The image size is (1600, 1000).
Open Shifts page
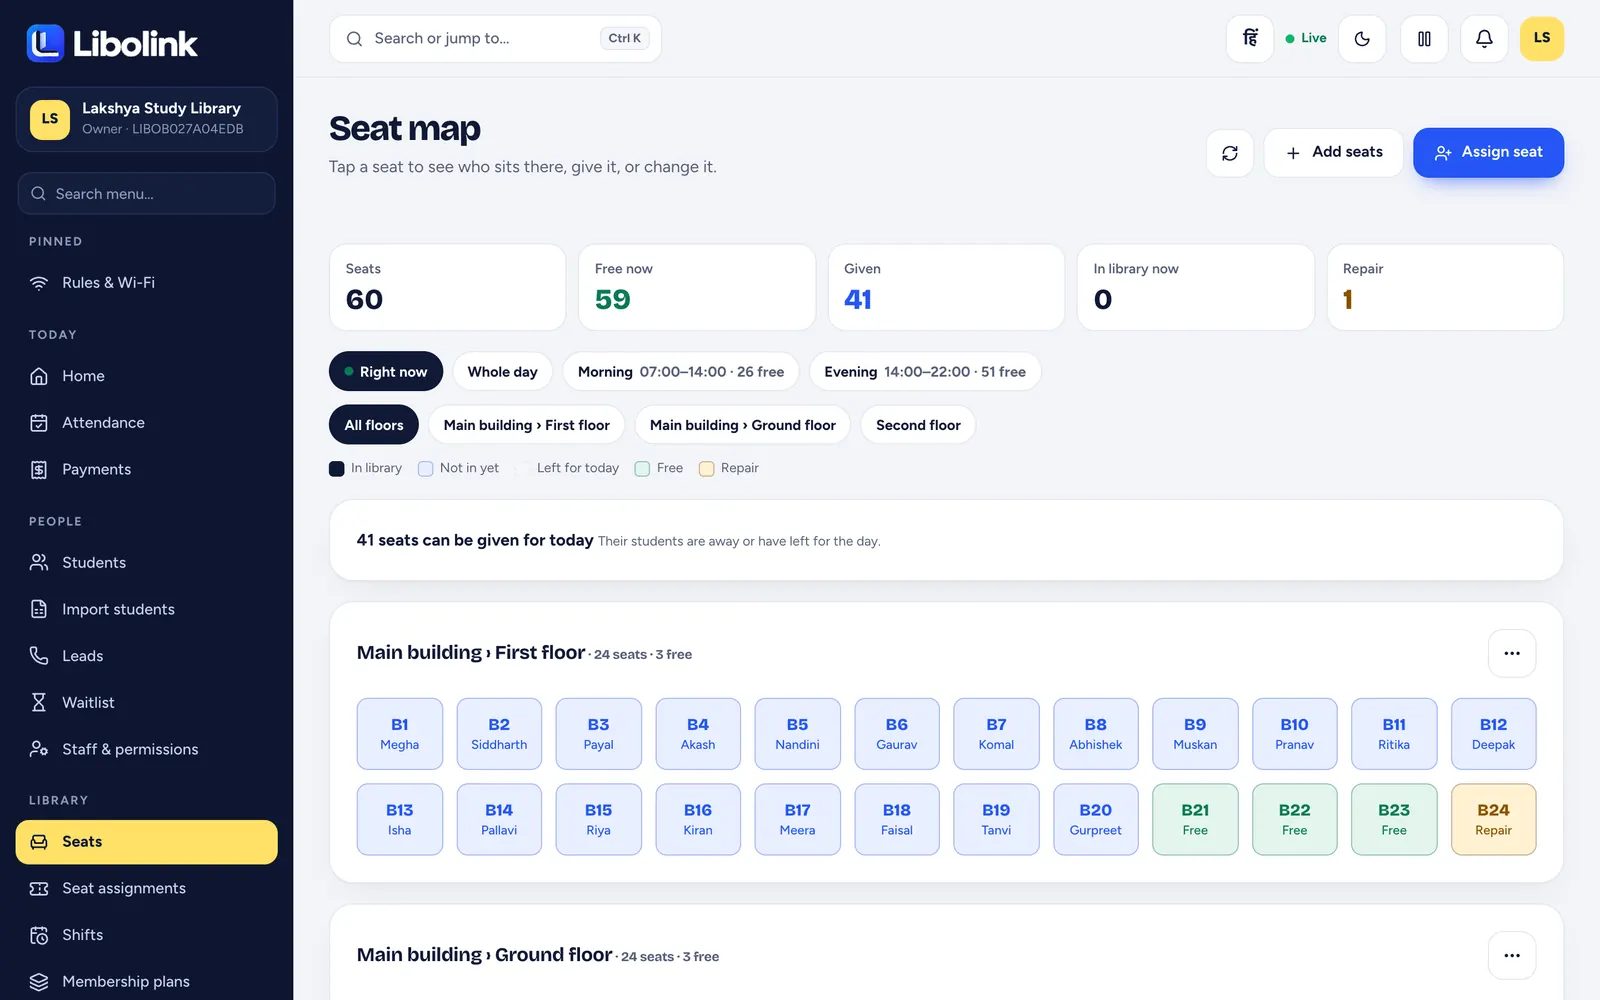point(146,935)
